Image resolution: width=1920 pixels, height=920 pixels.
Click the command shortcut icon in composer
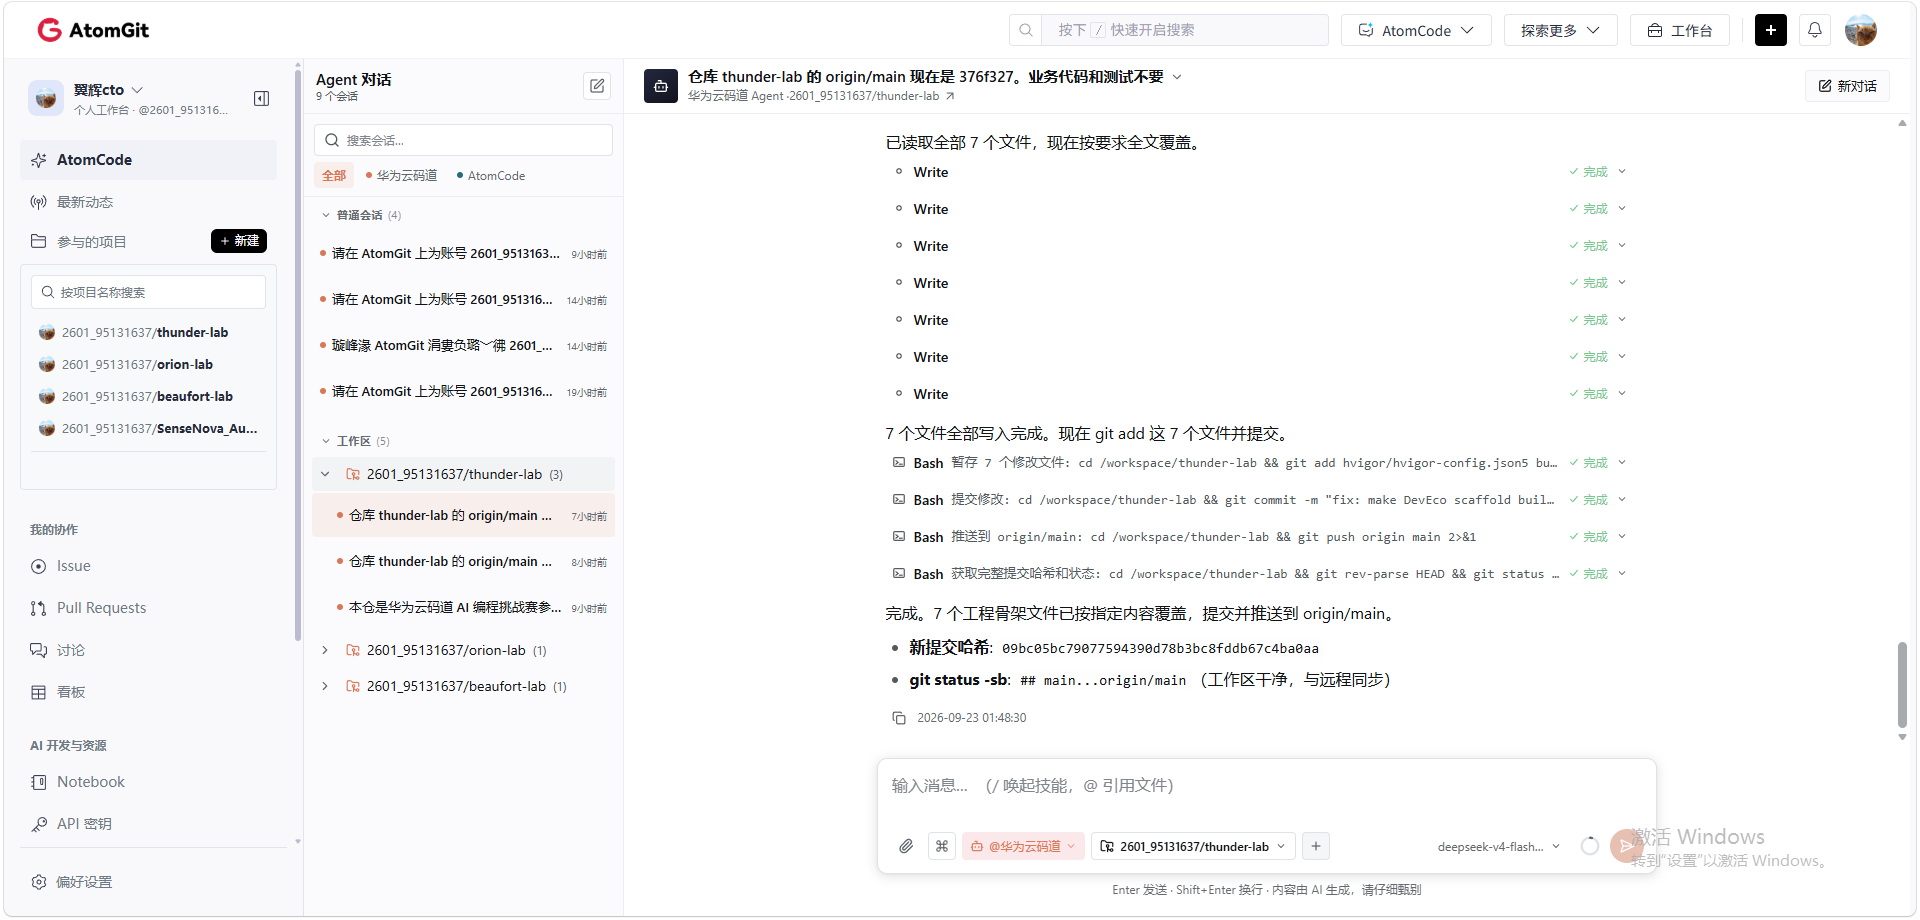pos(942,846)
